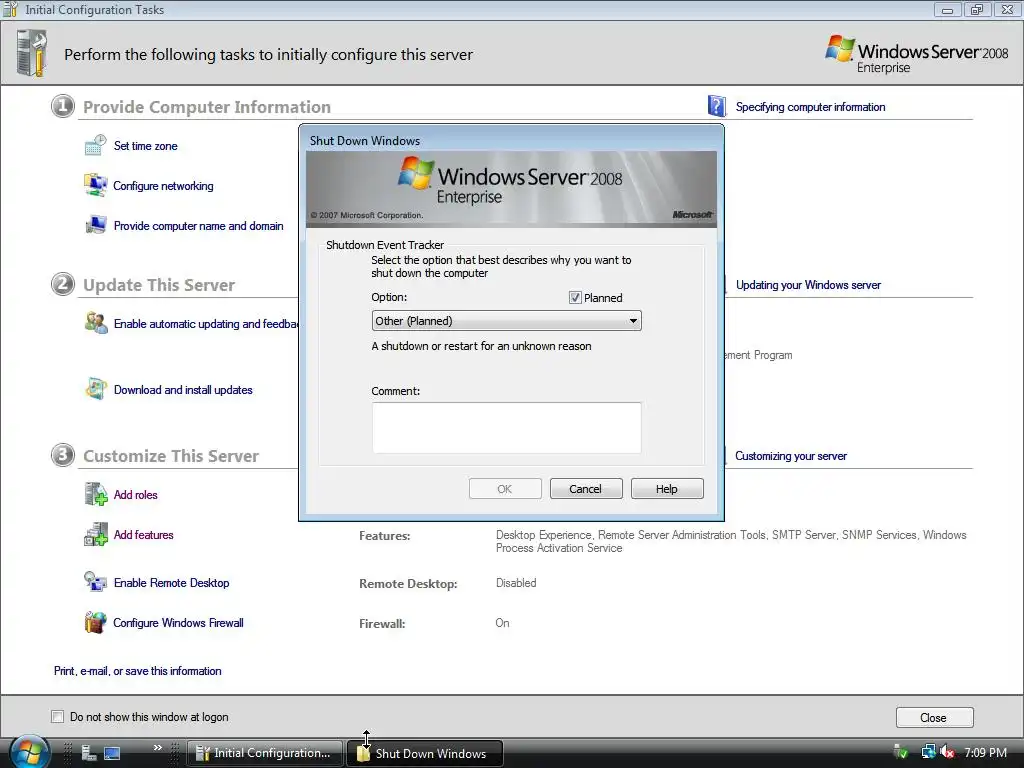The image size is (1024, 768).
Task: Click the help book icon beside Specifying computer information
Action: click(716, 106)
